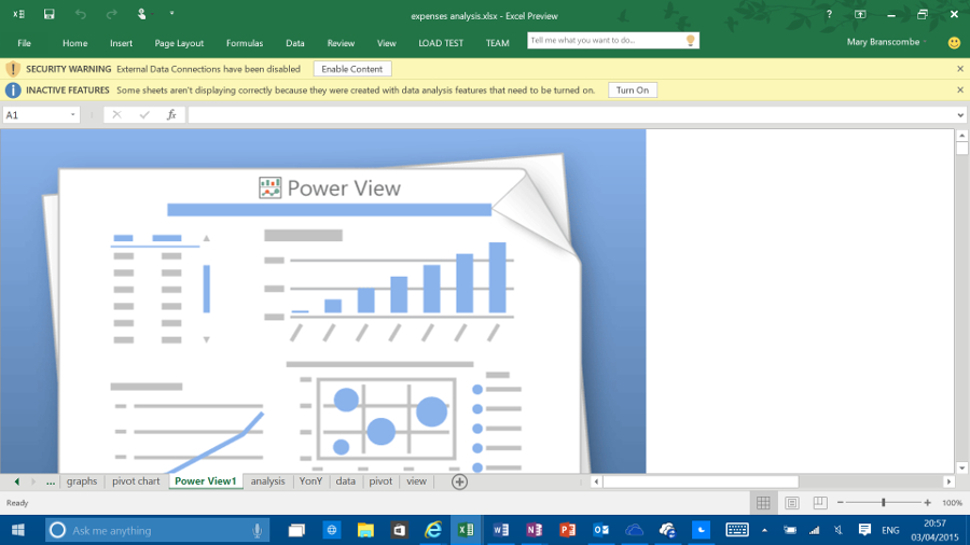Click horizontal scrollbar right arrow
Viewport: 970px width, 545px height.
(x=948, y=481)
